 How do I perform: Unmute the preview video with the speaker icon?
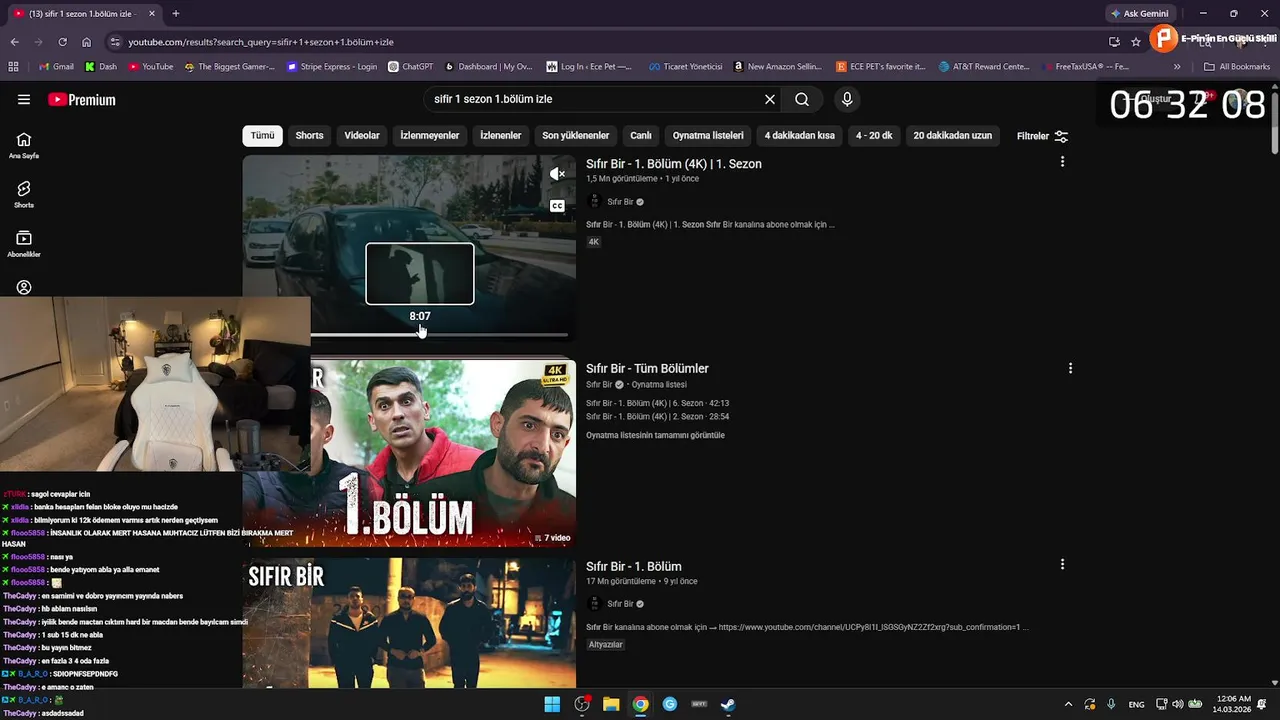[x=557, y=174]
